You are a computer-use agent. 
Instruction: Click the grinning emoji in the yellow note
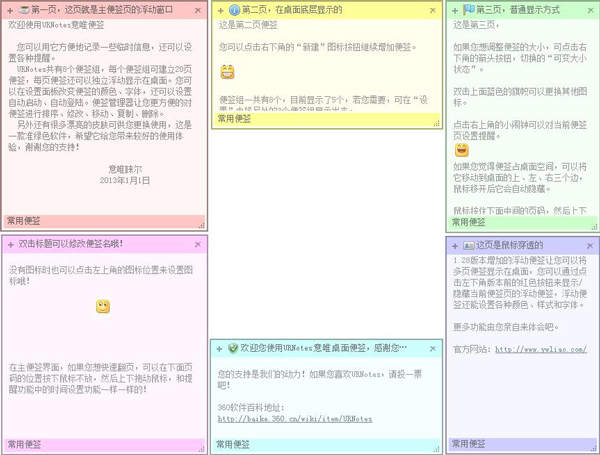[227, 72]
